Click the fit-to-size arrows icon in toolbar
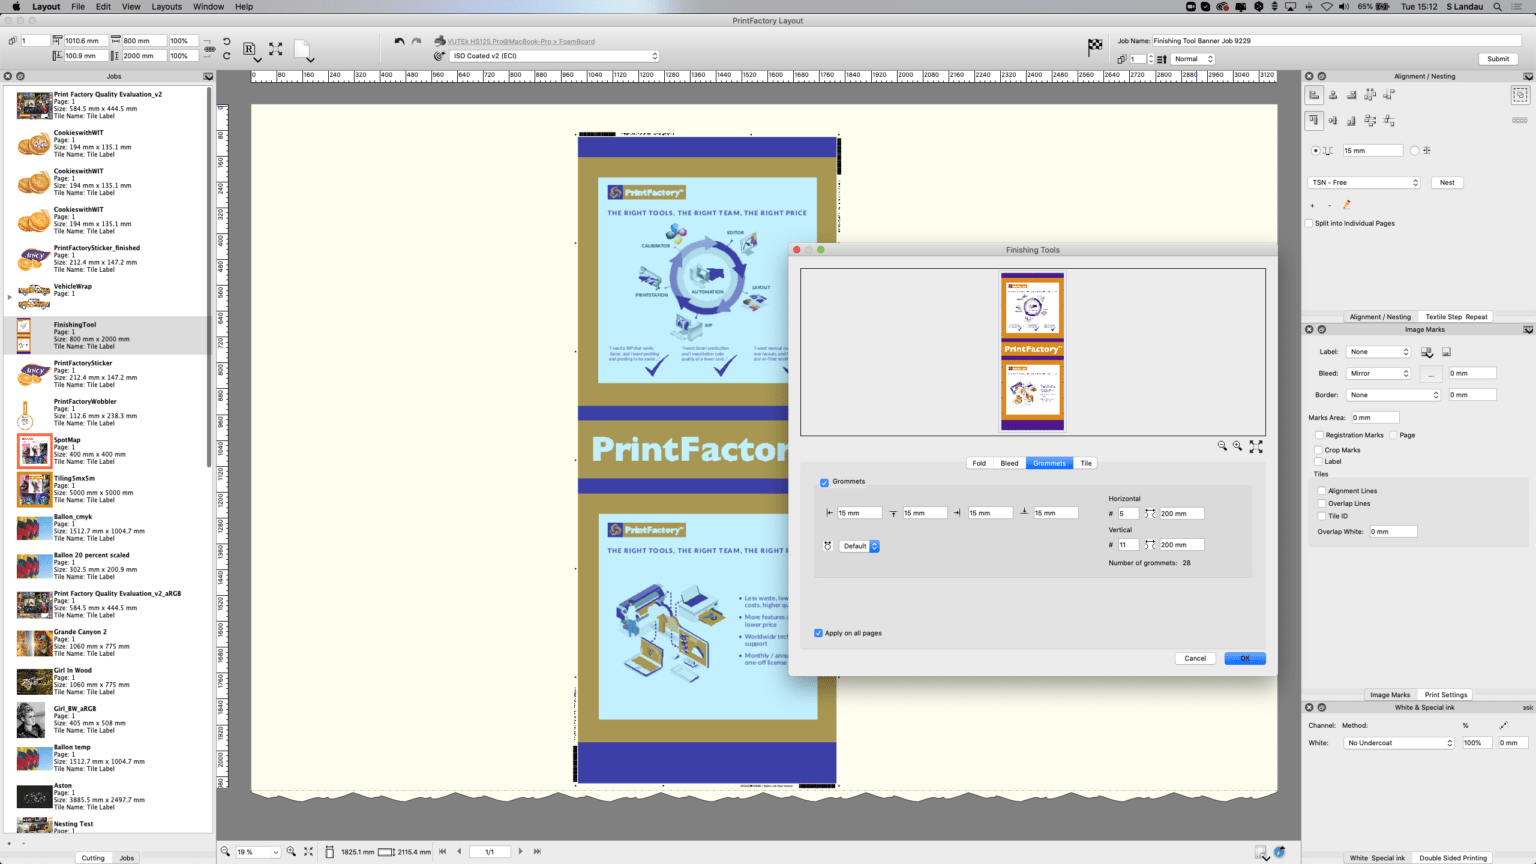This screenshot has height=864, width=1536. pyautogui.click(x=275, y=48)
